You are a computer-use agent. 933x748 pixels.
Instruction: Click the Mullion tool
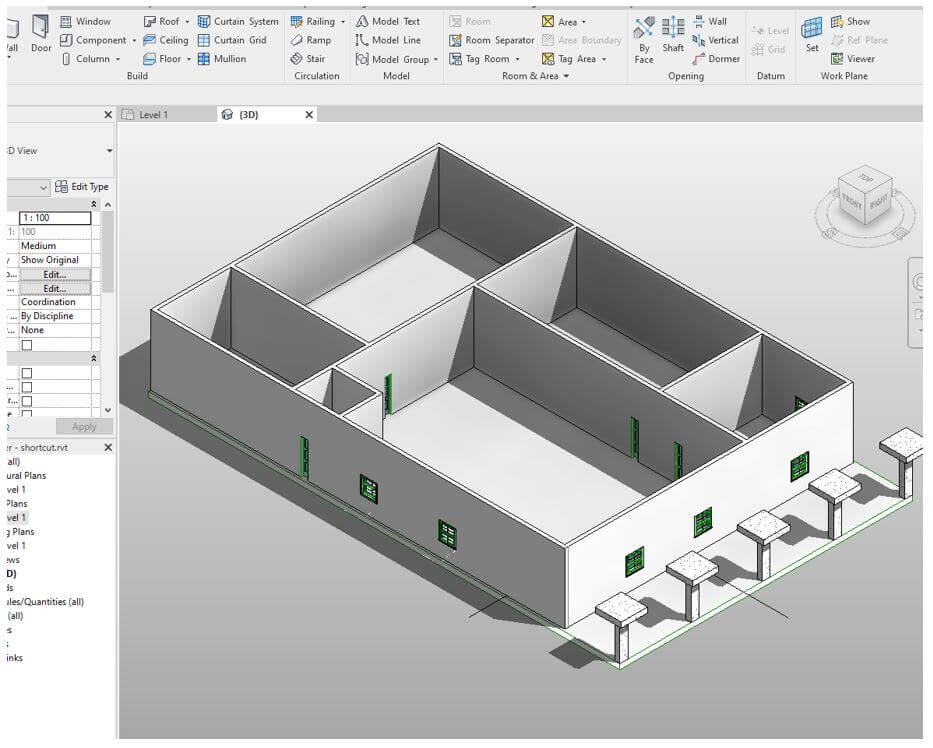231,58
